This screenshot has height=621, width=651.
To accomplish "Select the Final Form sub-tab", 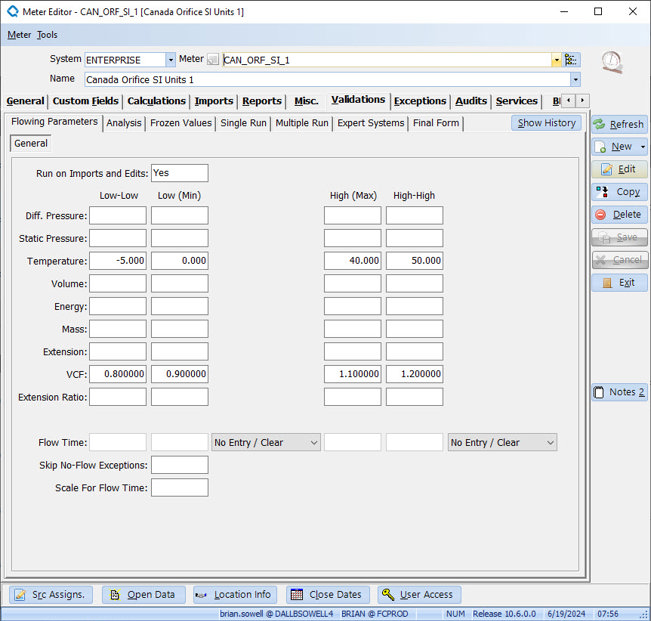I will click(436, 123).
